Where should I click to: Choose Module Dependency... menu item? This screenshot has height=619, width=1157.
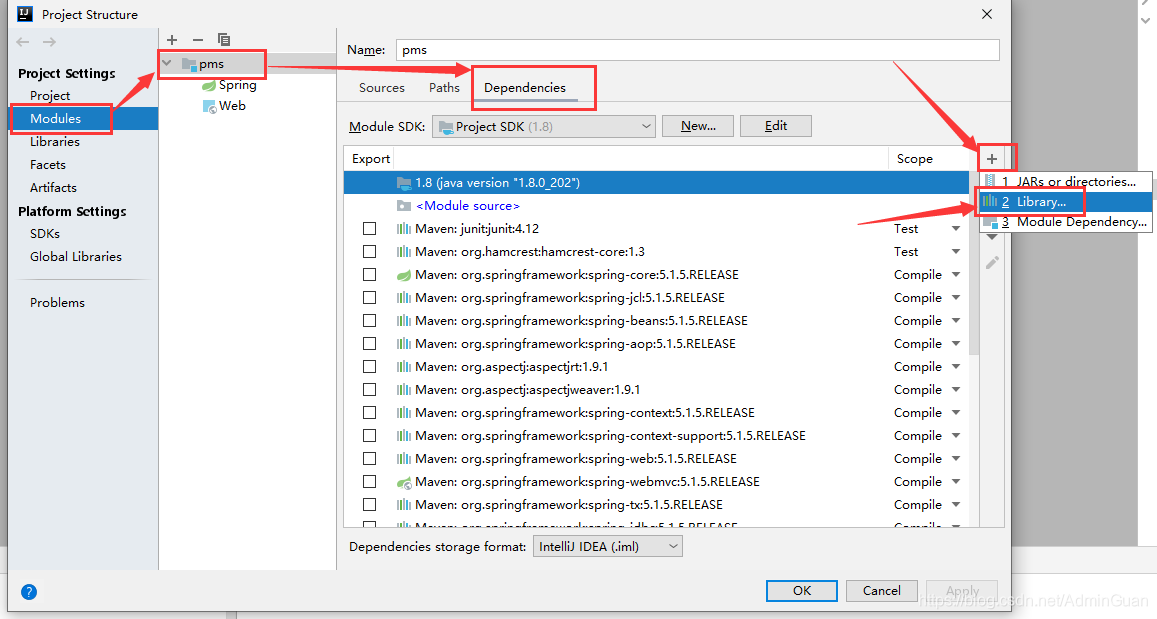coord(1066,222)
